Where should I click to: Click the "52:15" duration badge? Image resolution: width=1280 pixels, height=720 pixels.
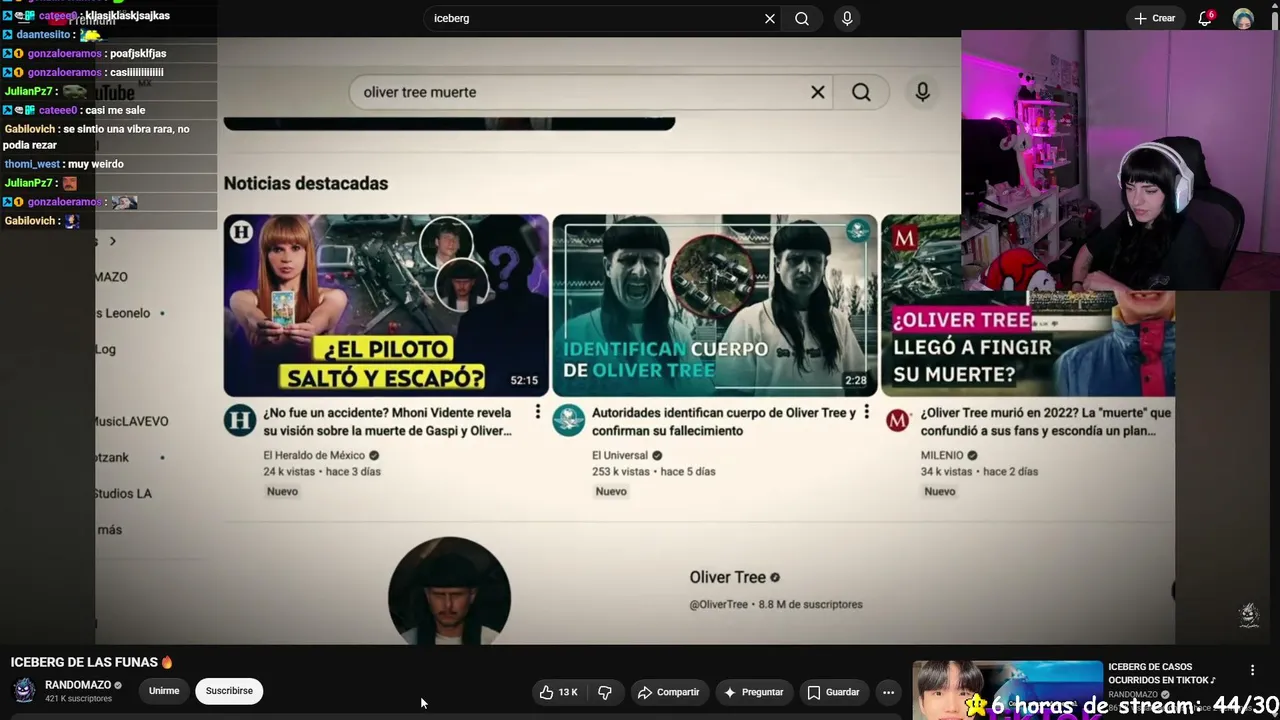pyautogui.click(x=524, y=380)
